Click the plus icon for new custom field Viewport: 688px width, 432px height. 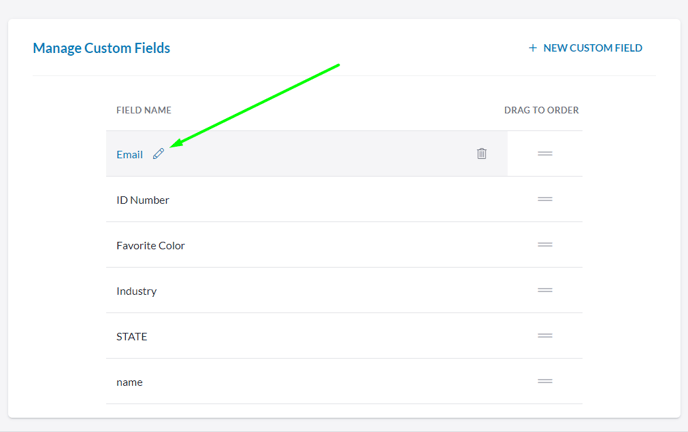pyautogui.click(x=533, y=48)
